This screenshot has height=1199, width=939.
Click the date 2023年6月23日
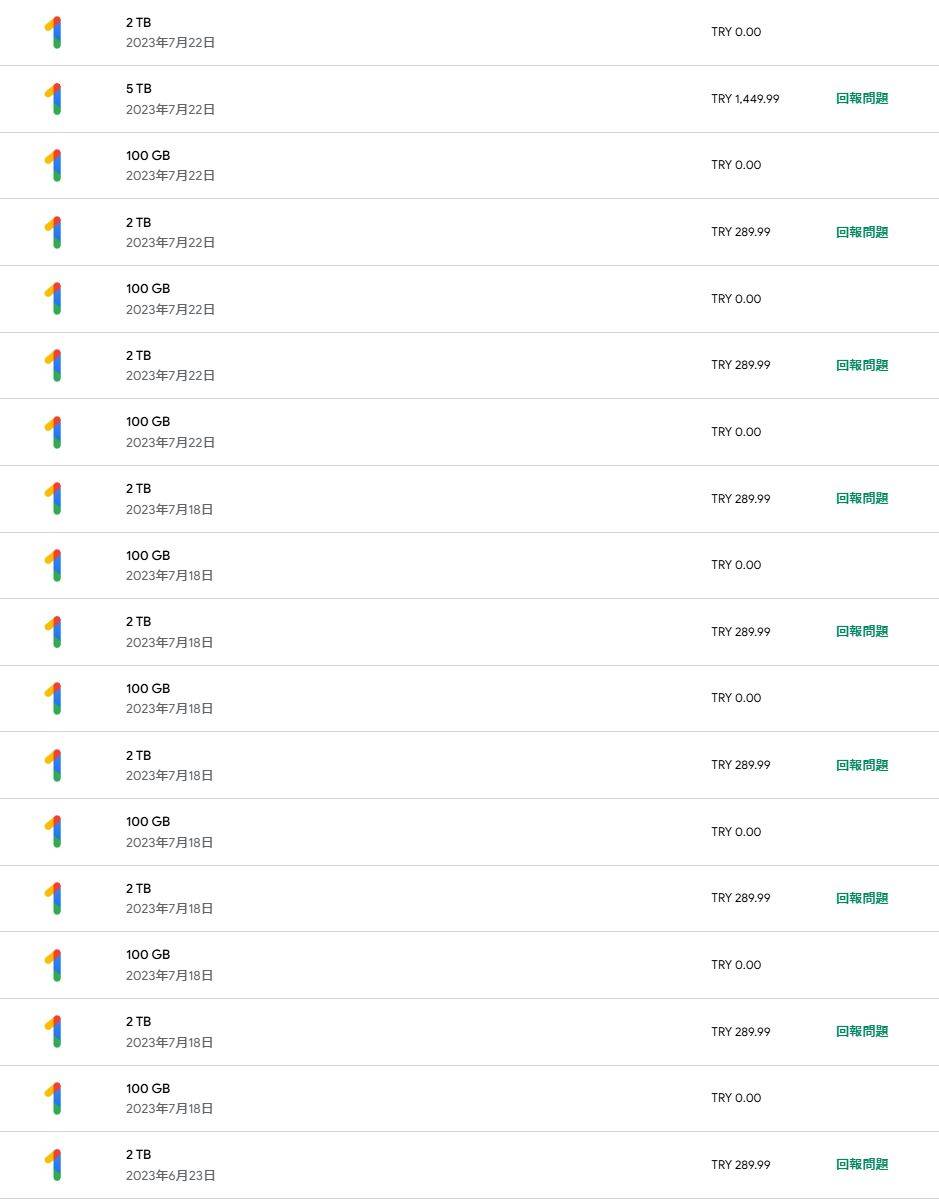coord(170,1175)
